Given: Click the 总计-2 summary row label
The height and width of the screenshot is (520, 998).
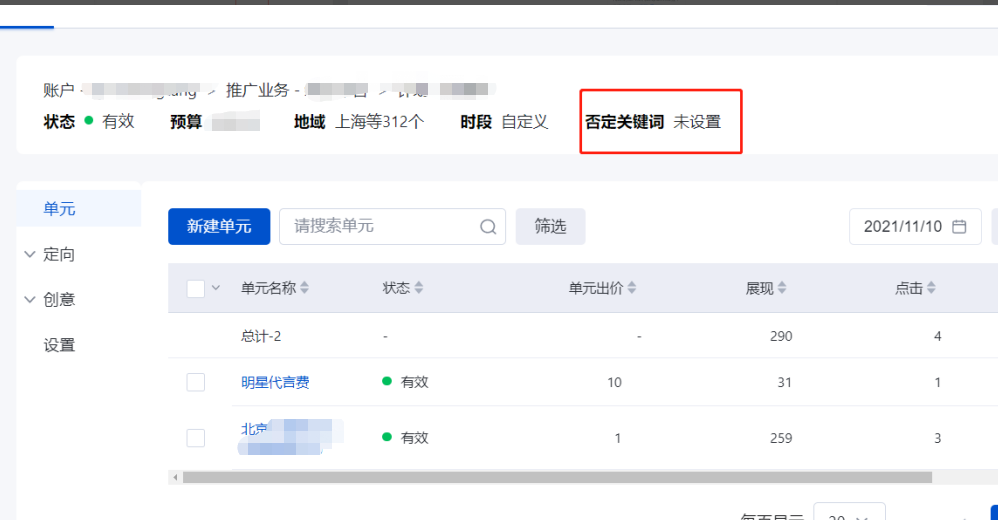Looking at the screenshot, I should 261,336.
